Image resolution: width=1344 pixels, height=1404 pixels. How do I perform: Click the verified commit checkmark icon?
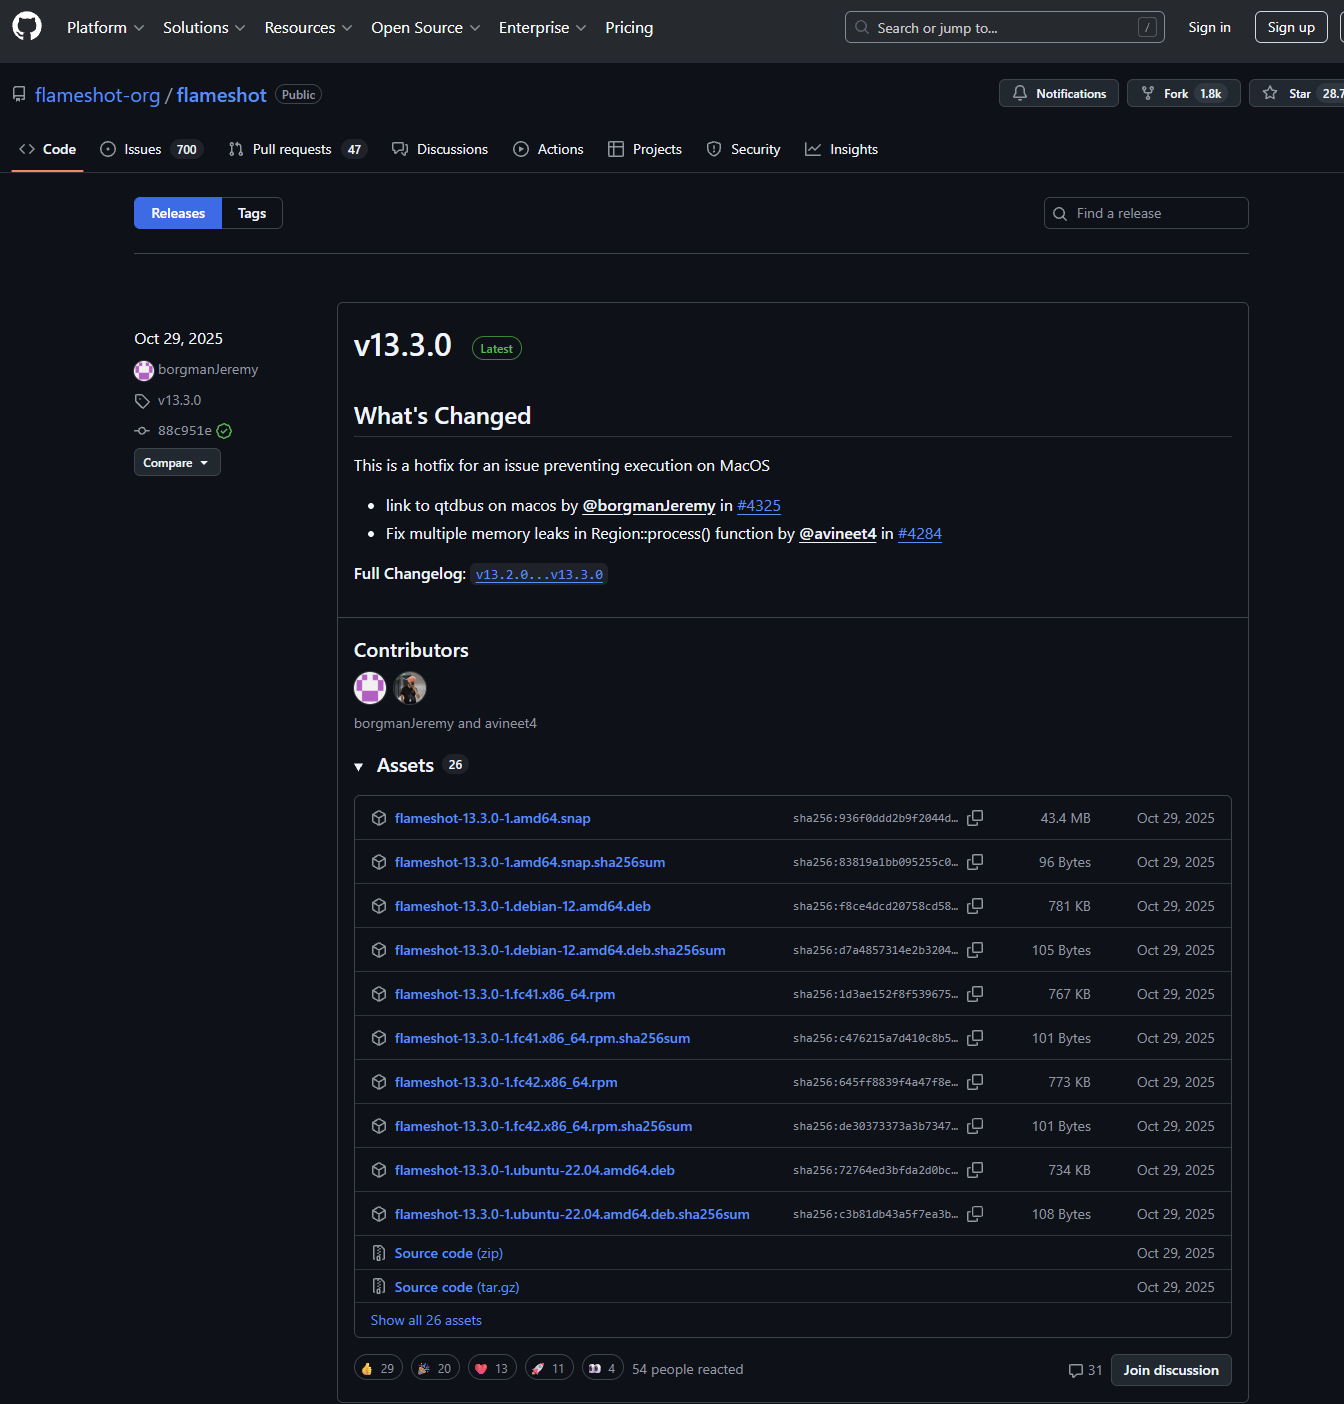coord(225,431)
